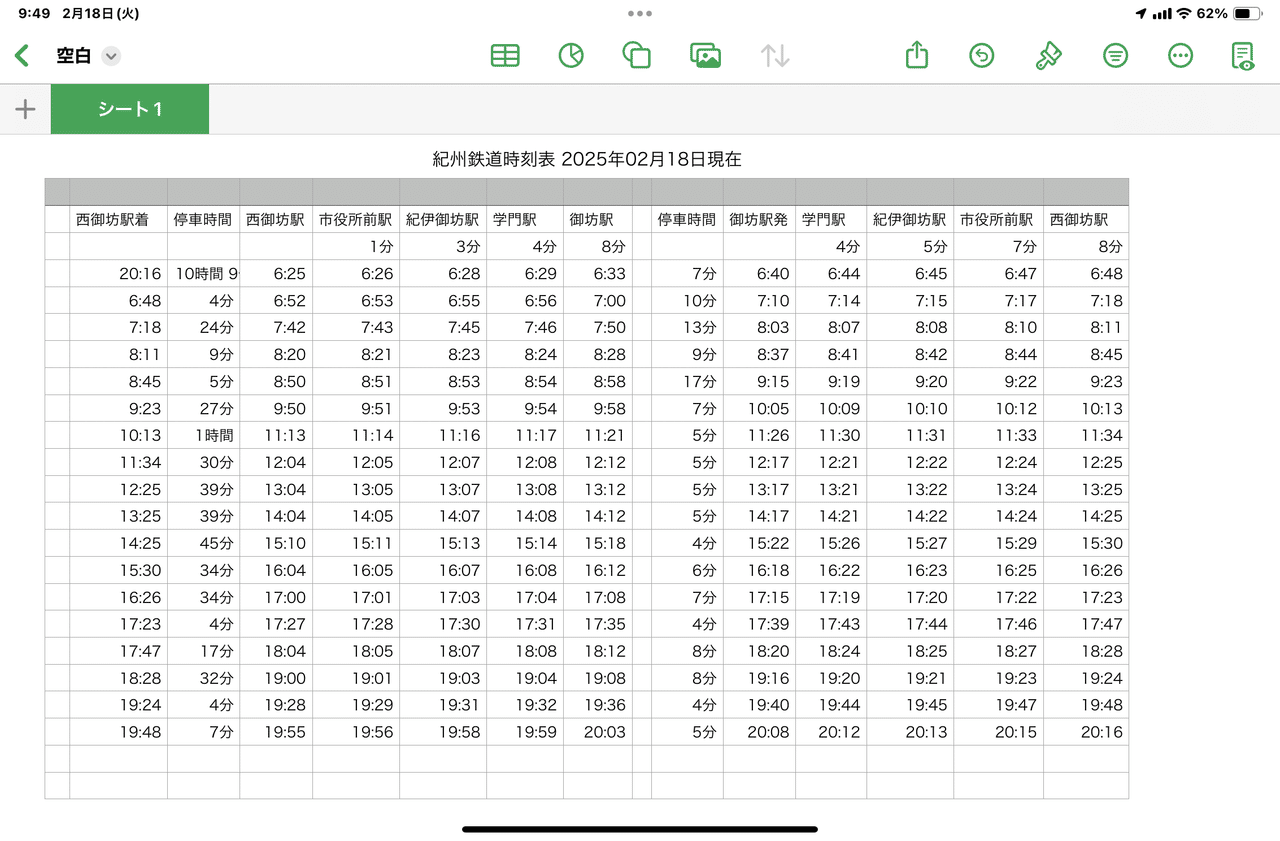Select the cell containing 16:04
Viewport: 1280px width, 841px height.
click(276, 571)
